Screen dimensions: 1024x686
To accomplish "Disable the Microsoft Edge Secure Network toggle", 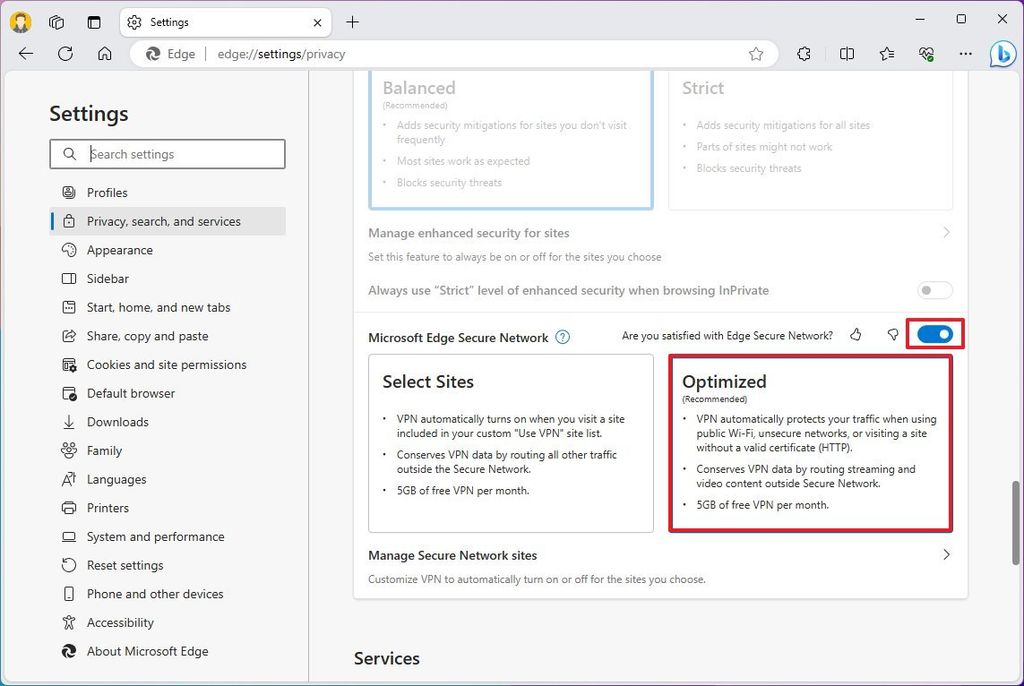I will [x=934, y=334].
